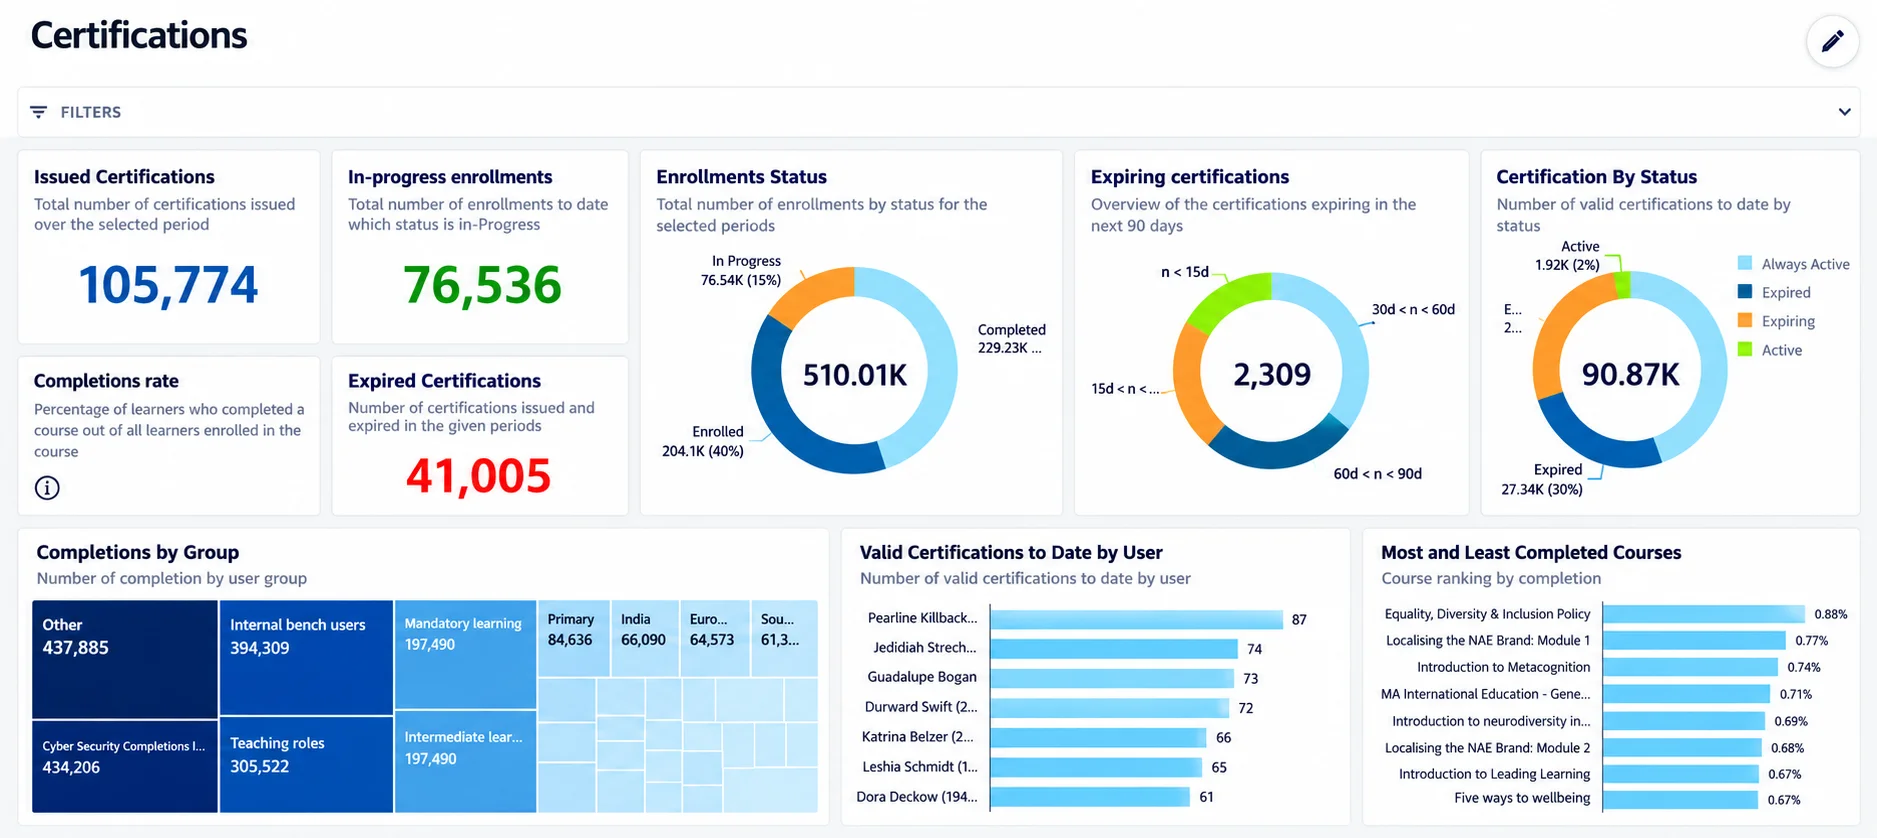Select the India 66,090 treemap tile

645,638
